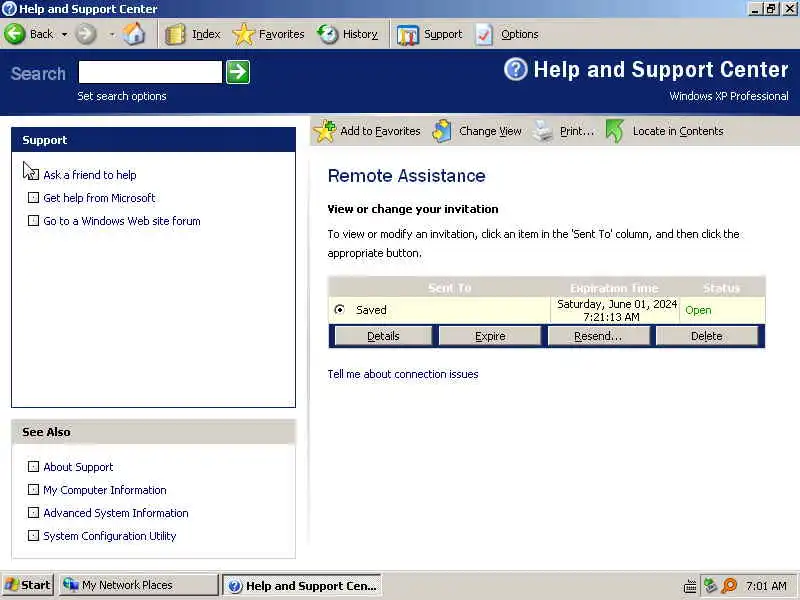
Task: Click the Resend... button
Action: (x=598, y=336)
